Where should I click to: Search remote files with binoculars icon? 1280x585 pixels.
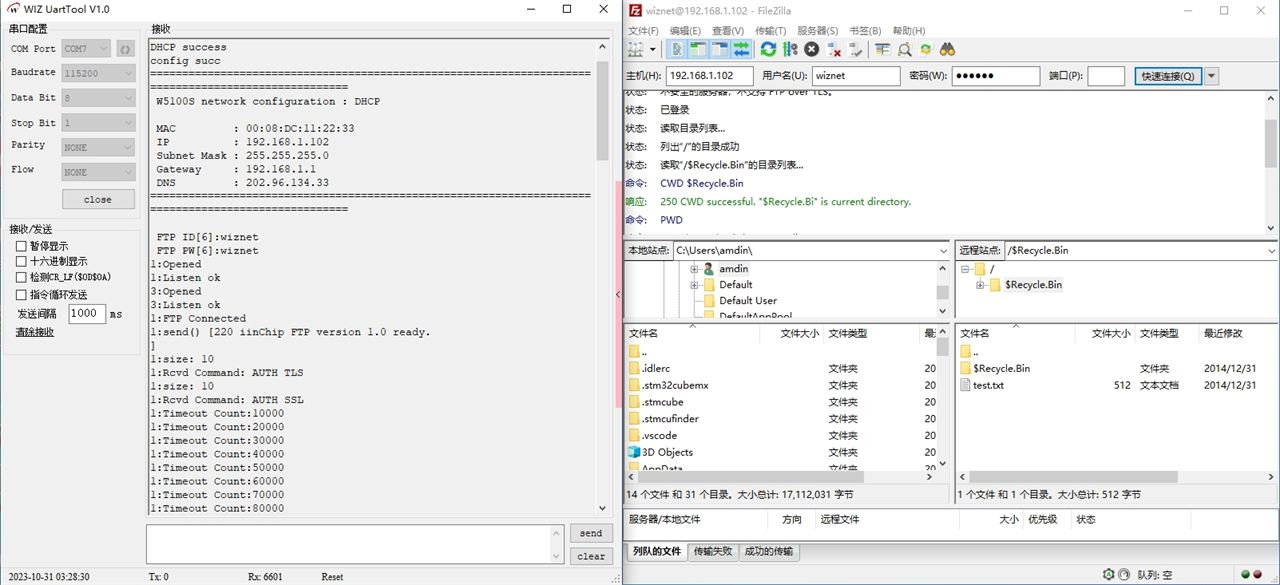[947, 49]
